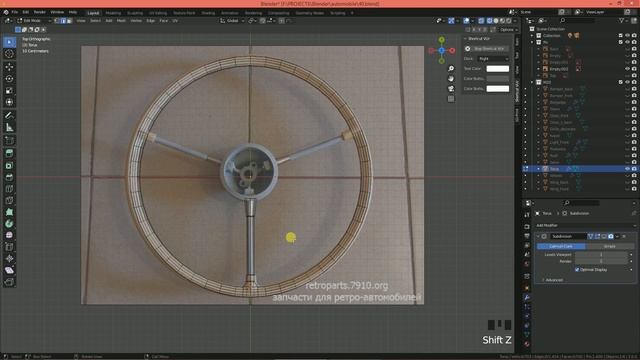Hide the Collection via its eye icon
Image resolution: width=640 pixels, height=360 pixels.
coord(627,36)
